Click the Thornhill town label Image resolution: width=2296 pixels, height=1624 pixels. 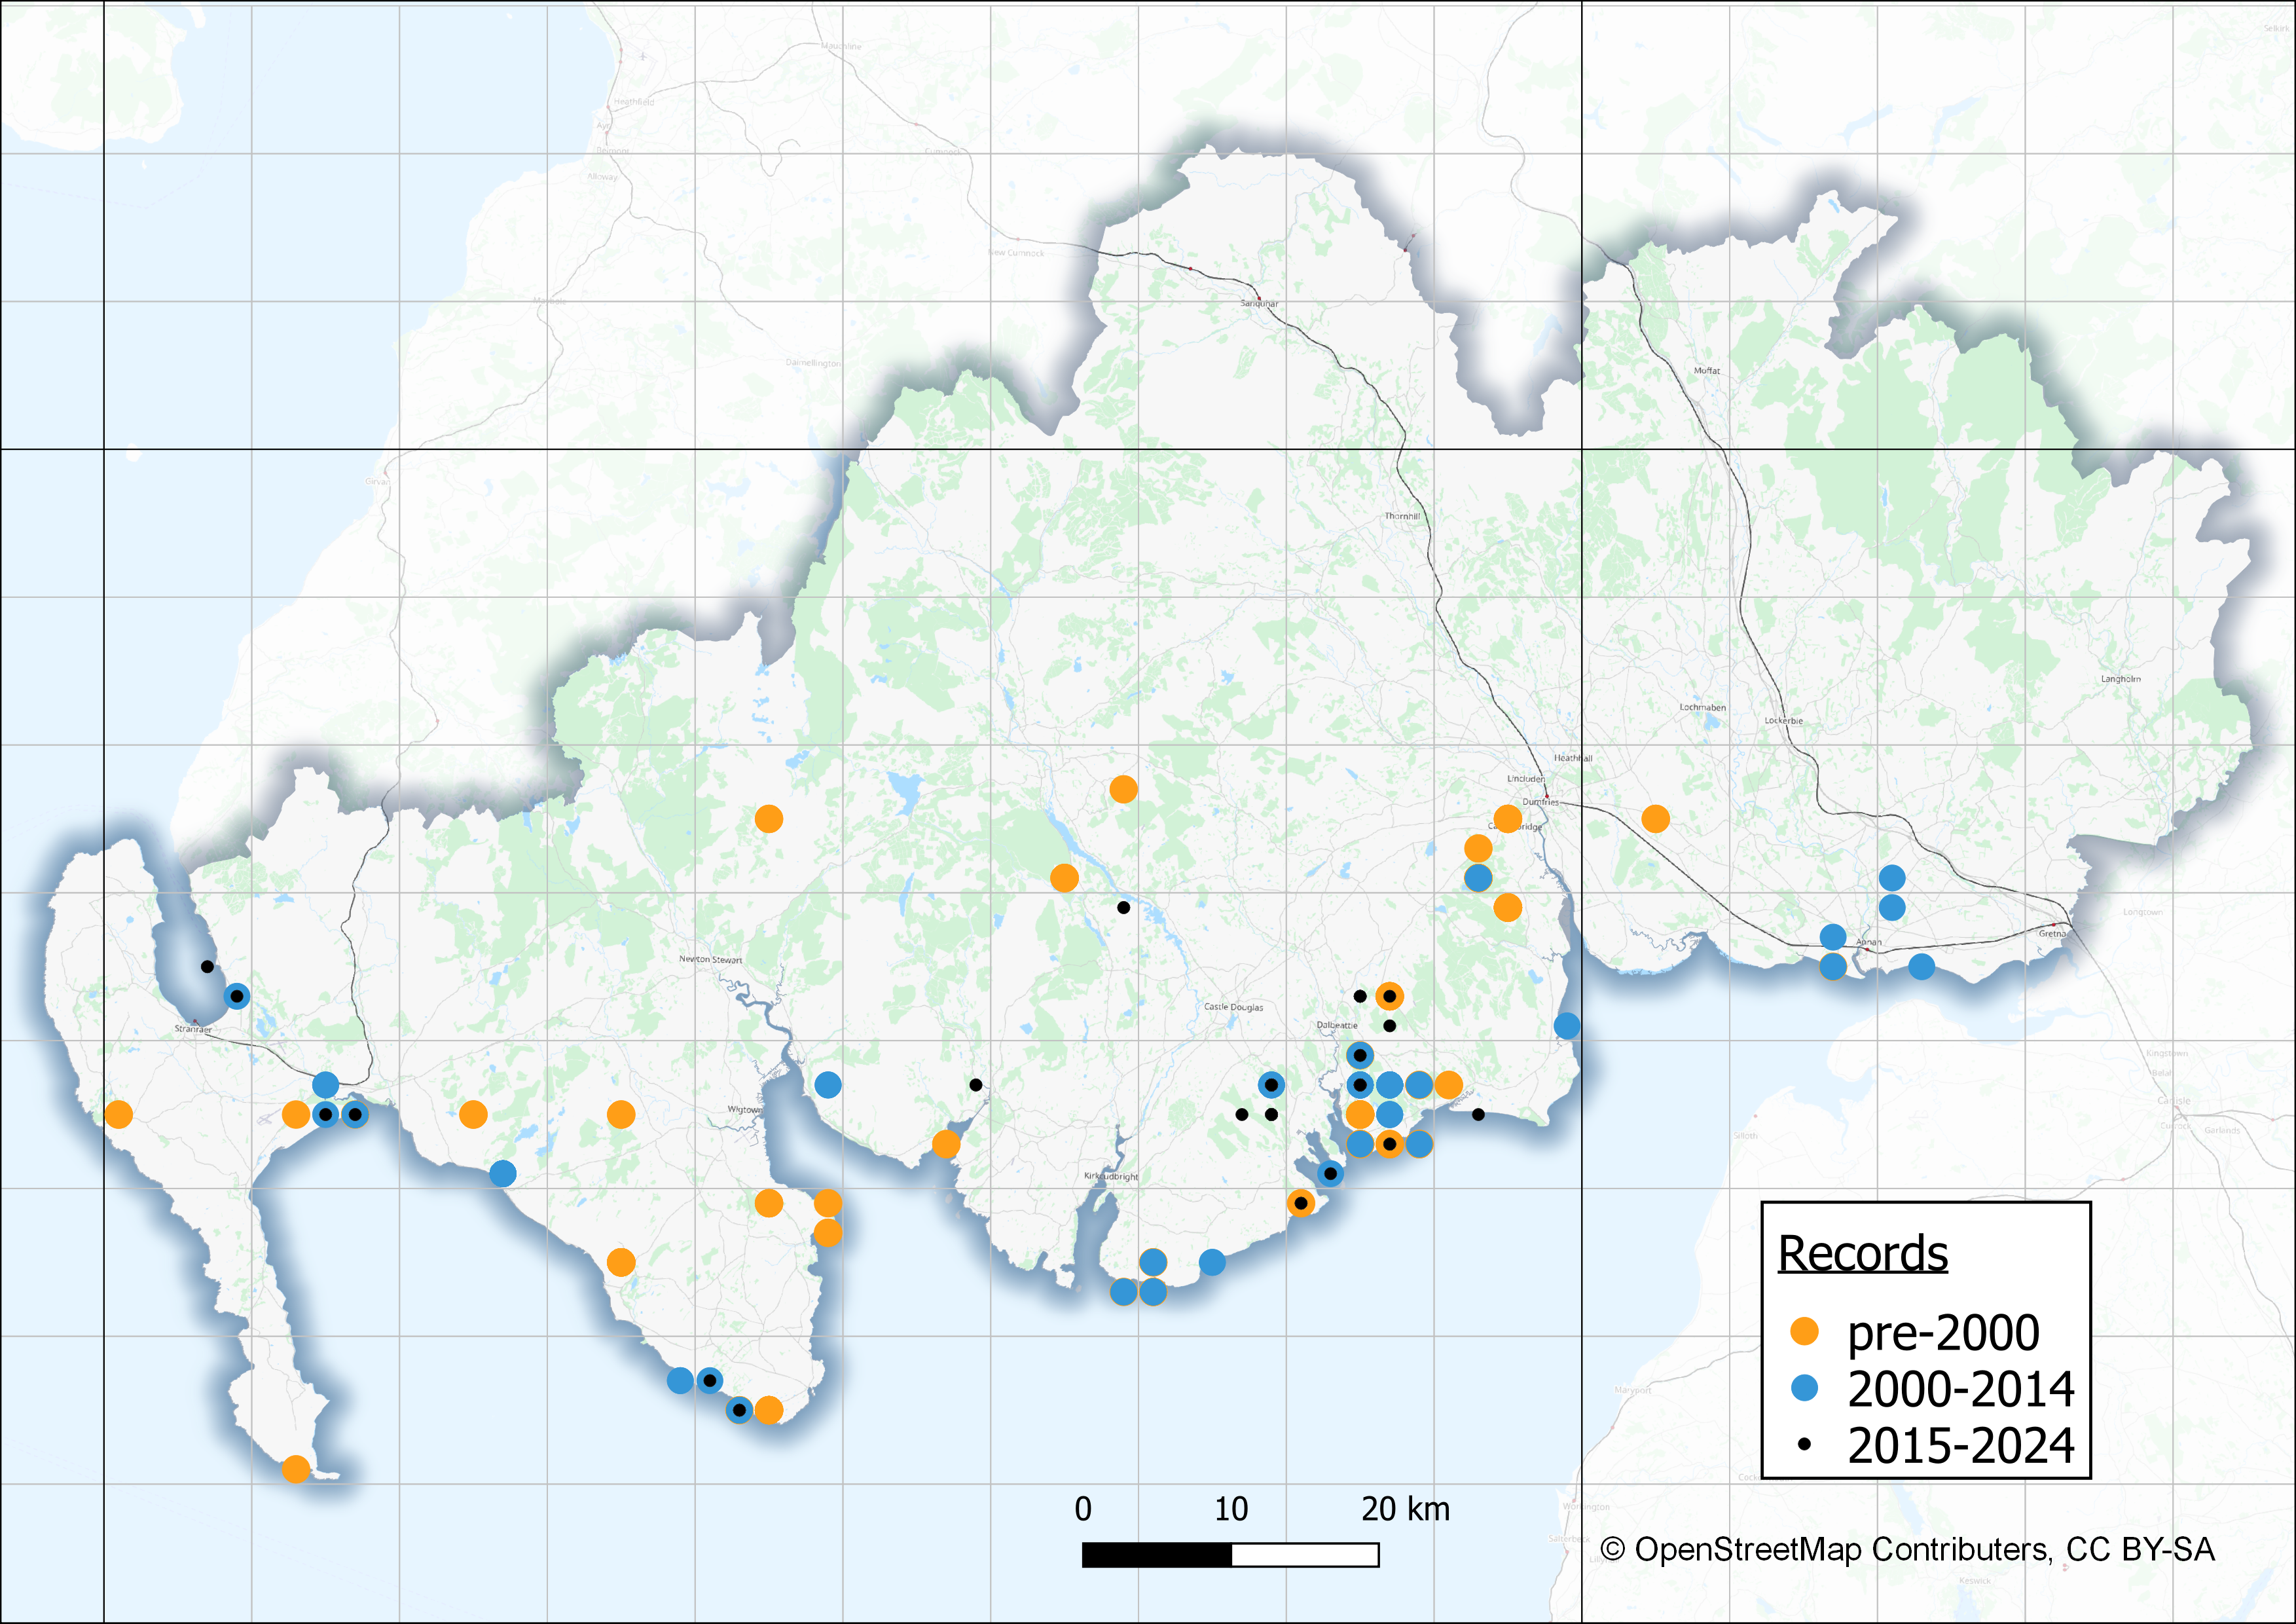tap(1402, 516)
